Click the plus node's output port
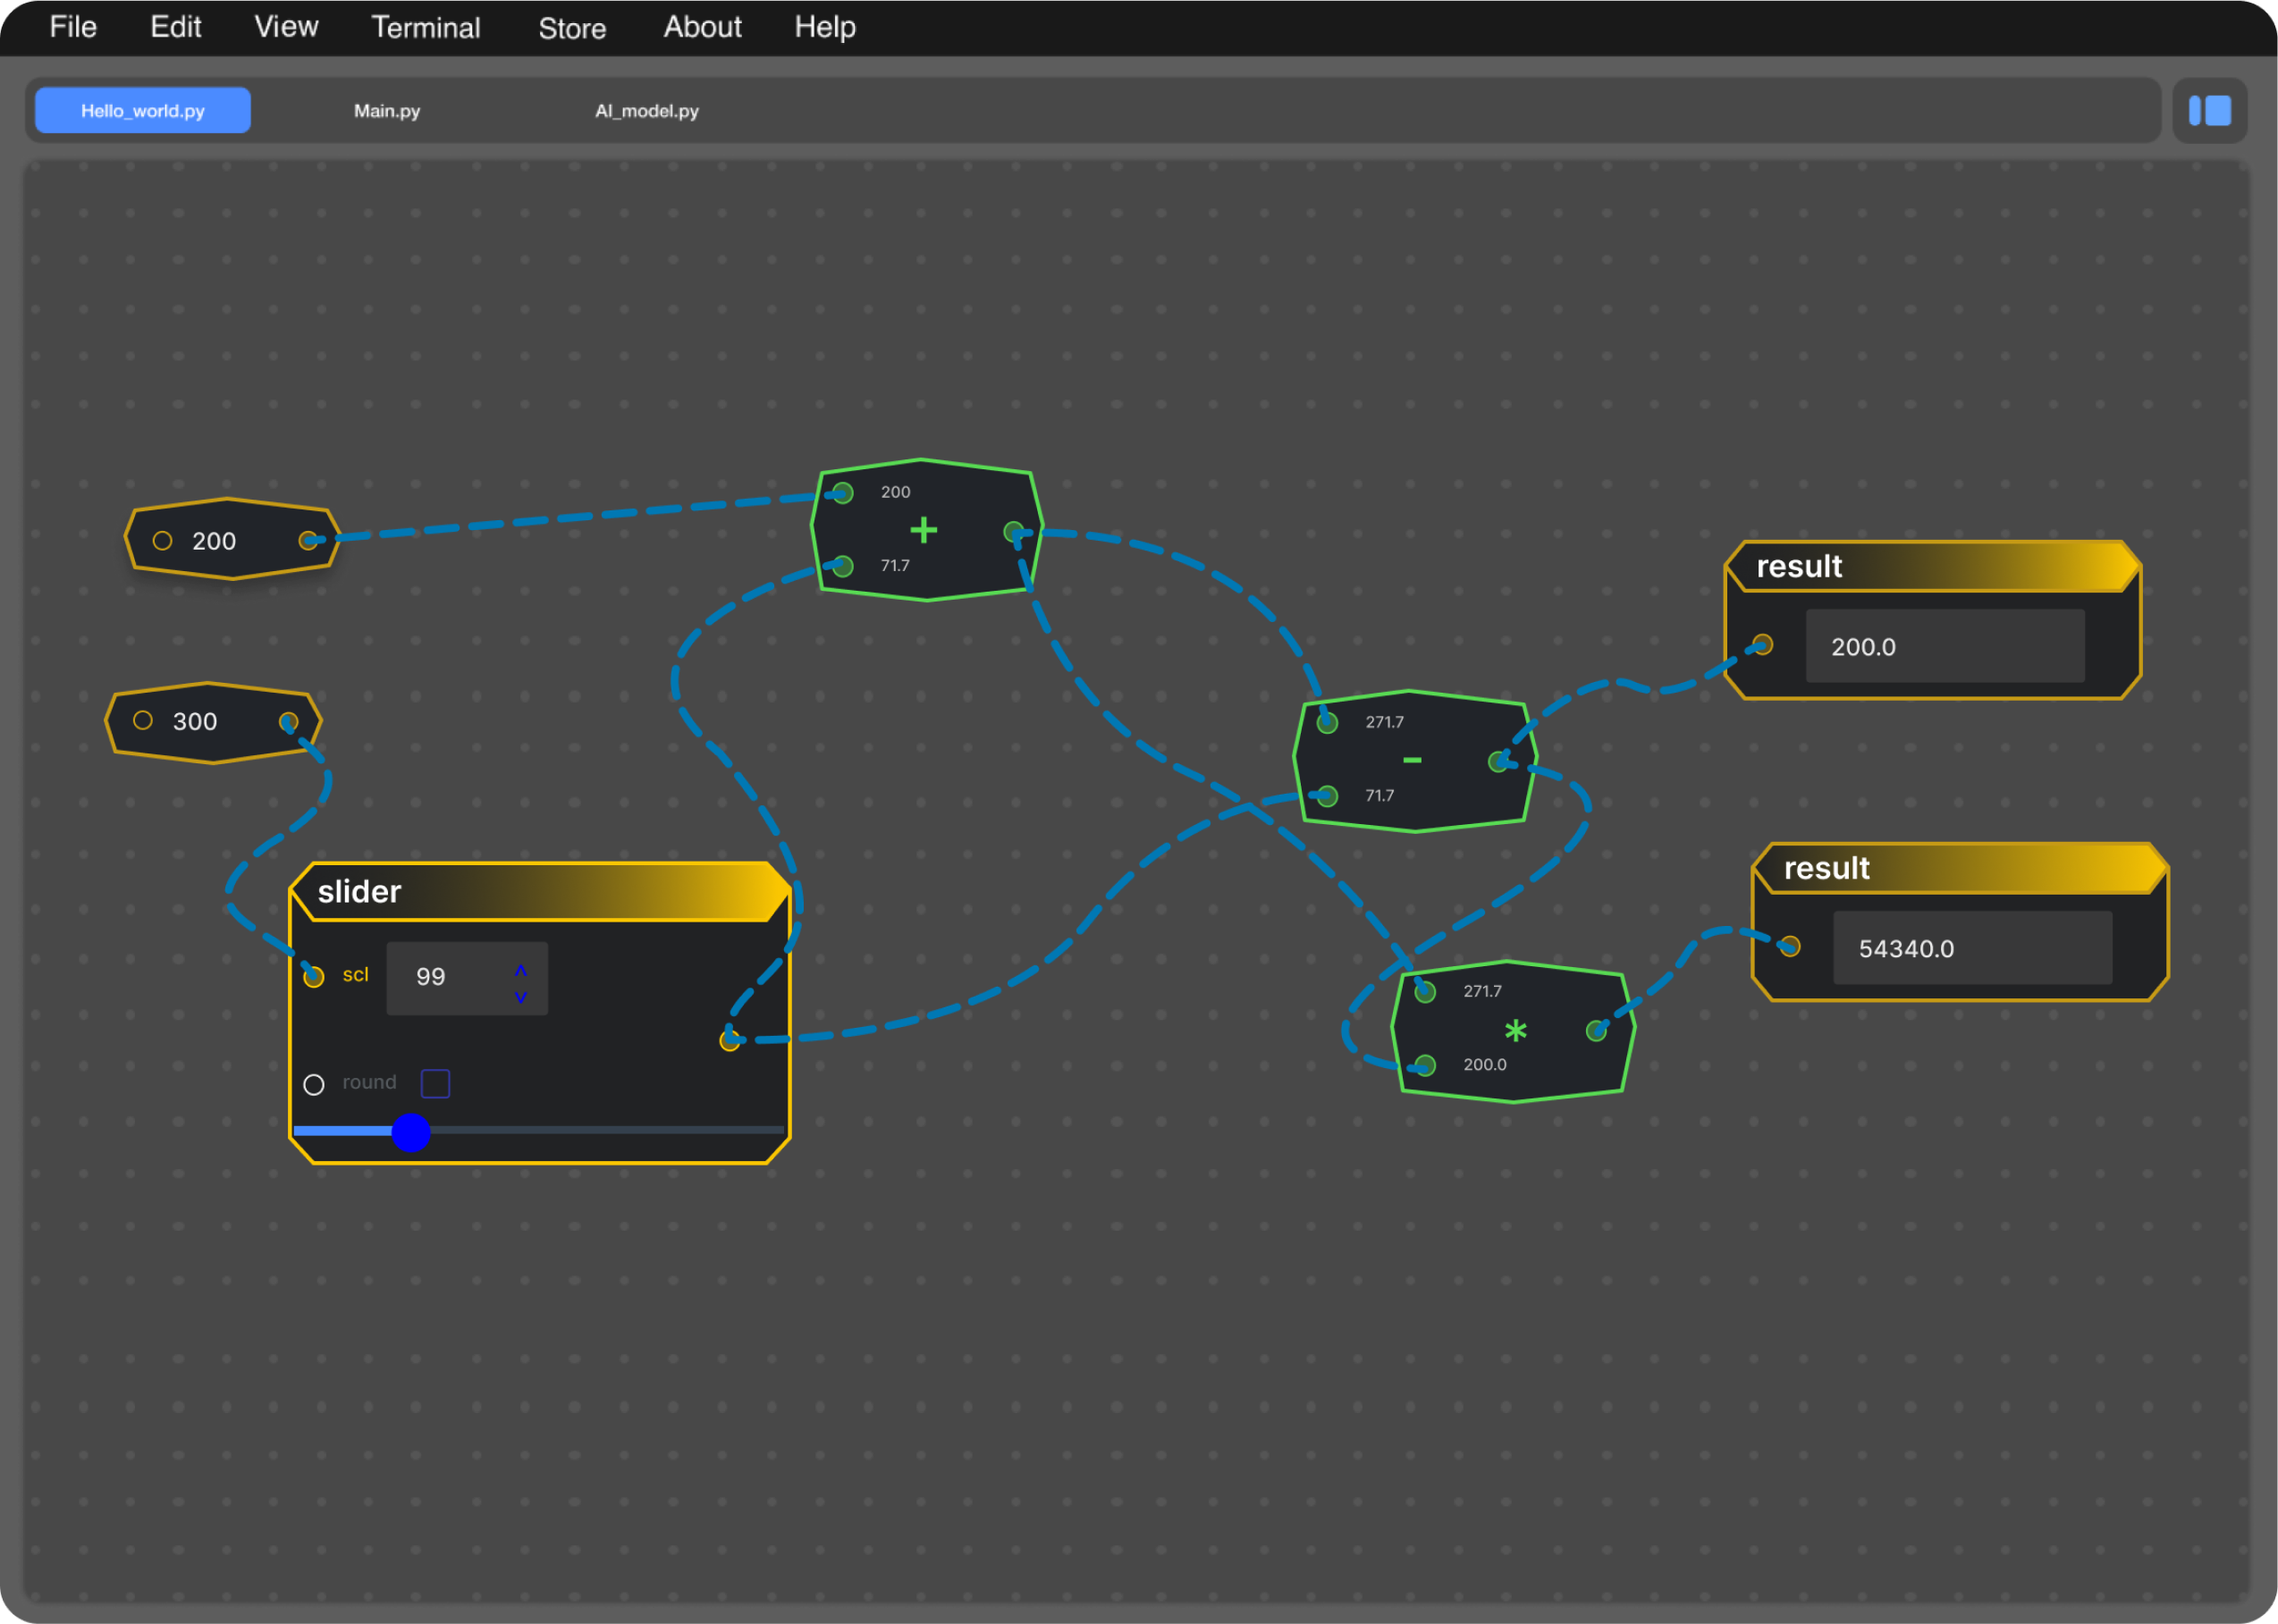Image resolution: width=2278 pixels, height=1624 pixels. tap(1013, 532)
